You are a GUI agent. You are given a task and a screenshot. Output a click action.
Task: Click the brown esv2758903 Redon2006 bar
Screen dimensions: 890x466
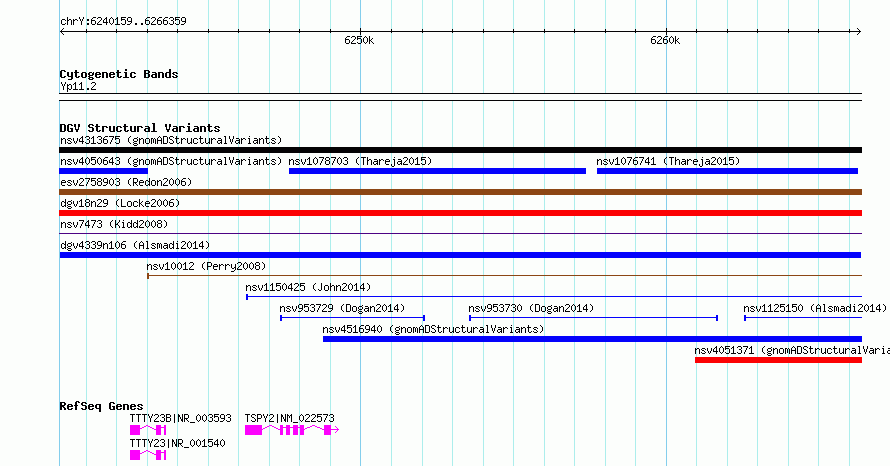[x=460, y=192]
